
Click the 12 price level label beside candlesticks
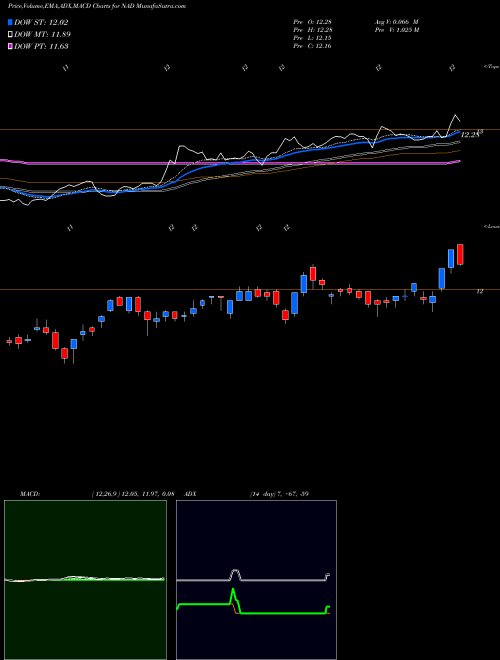[x=479, y=291]
